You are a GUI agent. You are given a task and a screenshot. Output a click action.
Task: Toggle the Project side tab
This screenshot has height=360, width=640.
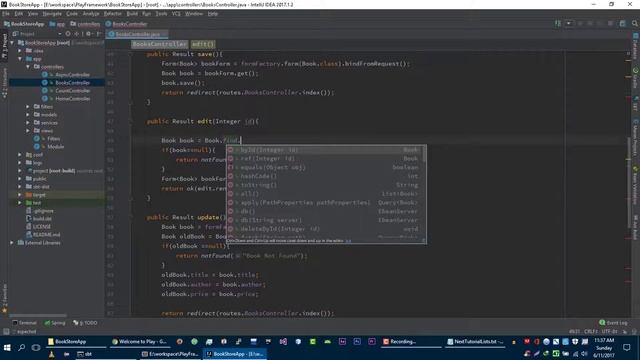(4, 46)
